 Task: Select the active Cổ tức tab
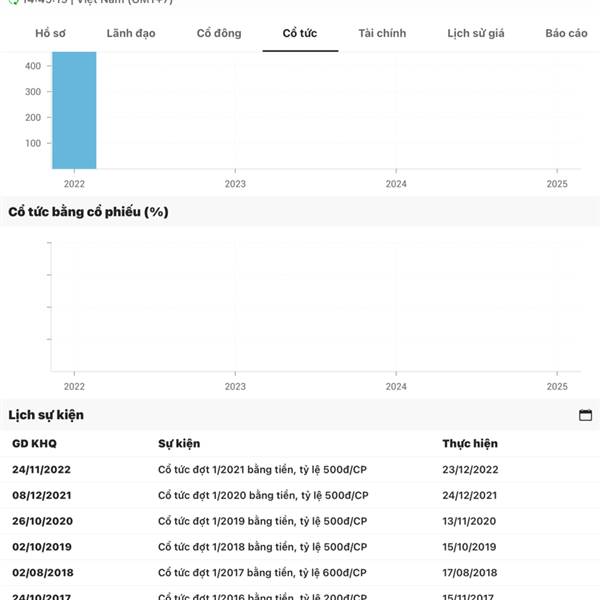[300, 33]
